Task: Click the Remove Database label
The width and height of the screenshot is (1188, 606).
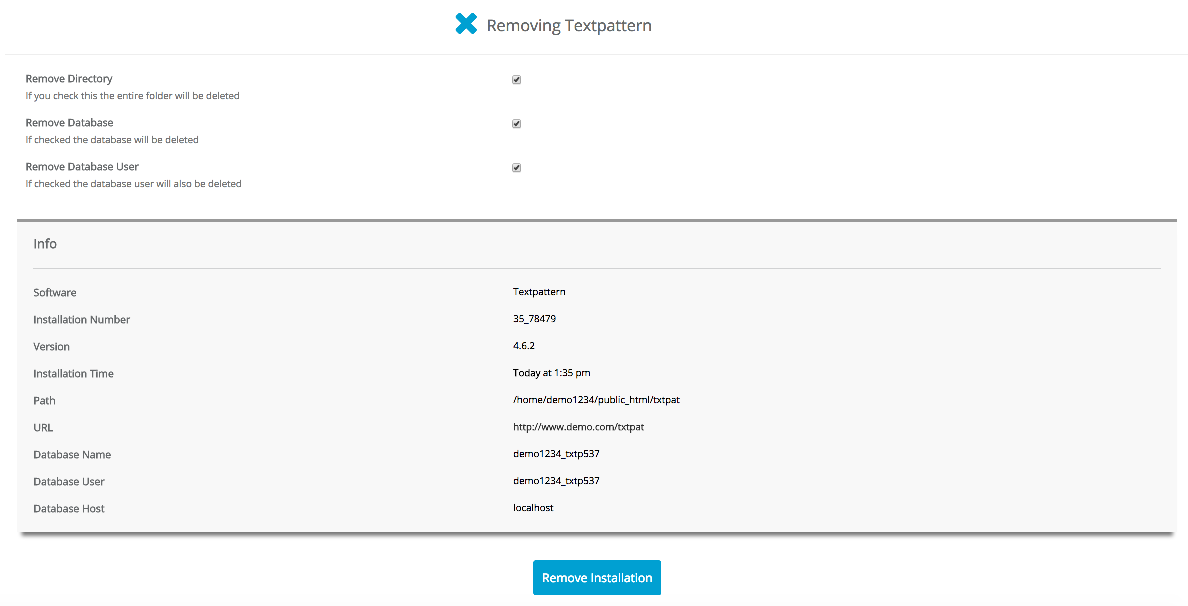Action: (x=70, y=123)
